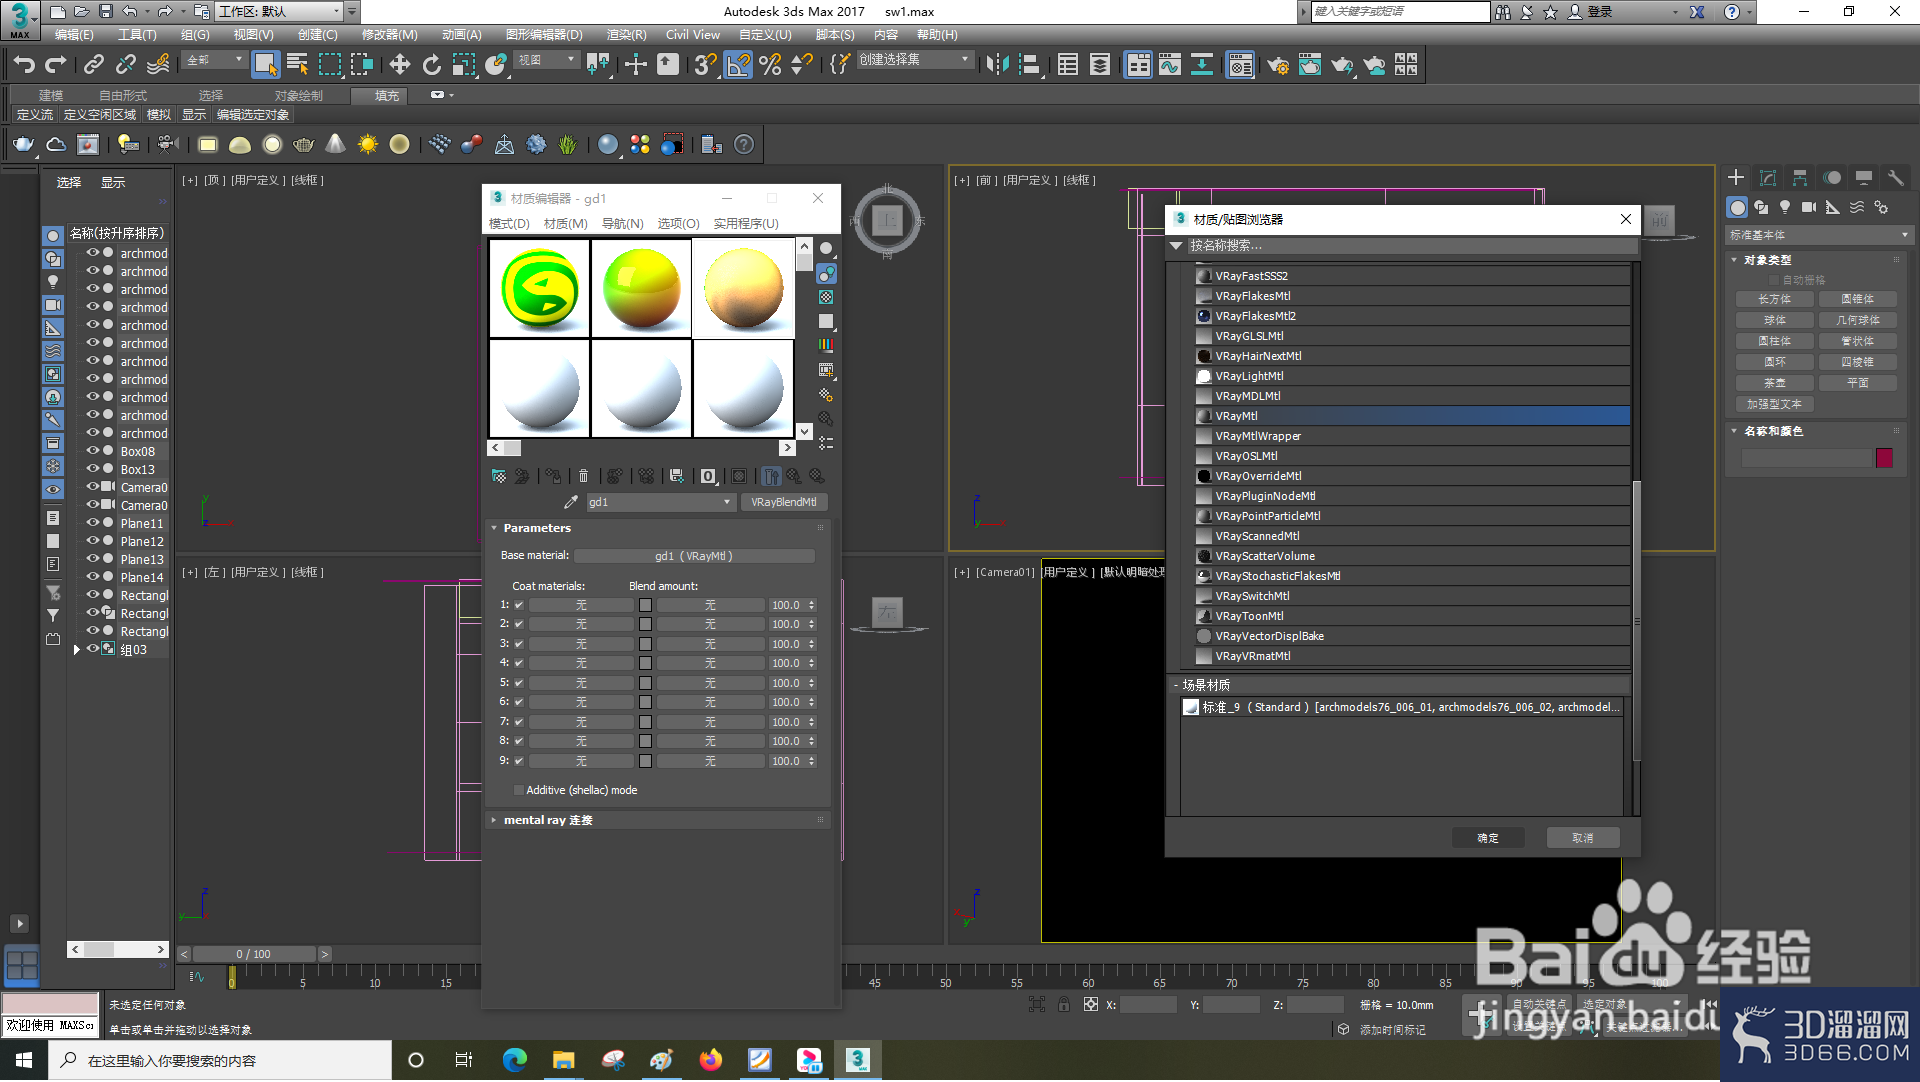The height and width of the screenshot is (1082, 1920).
Task: Click the Redo arrow in main toolbar
Action: pyautogui.click(x=56, y=65)
